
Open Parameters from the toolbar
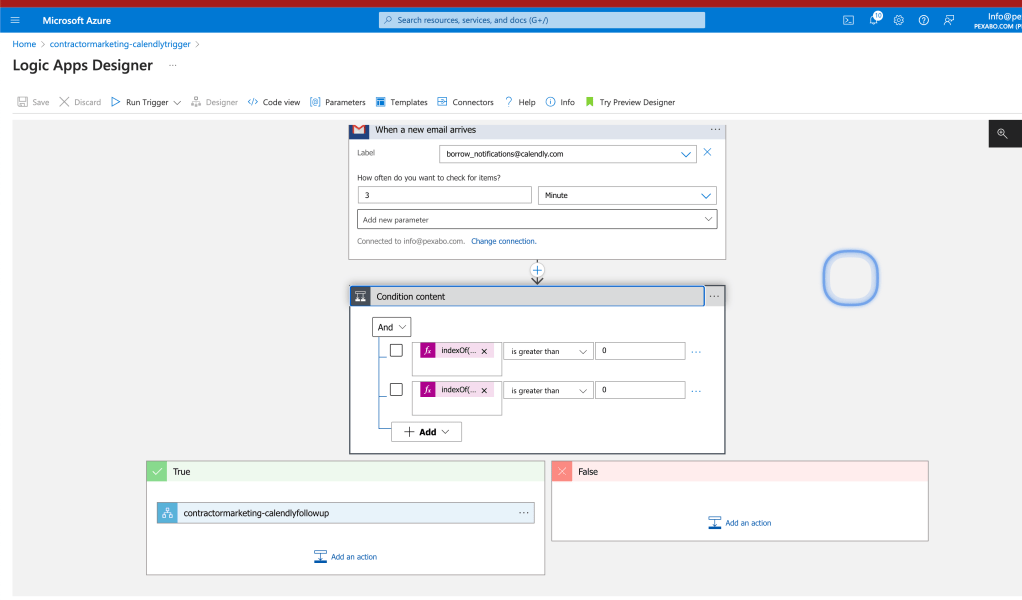(x=338, y=102)
